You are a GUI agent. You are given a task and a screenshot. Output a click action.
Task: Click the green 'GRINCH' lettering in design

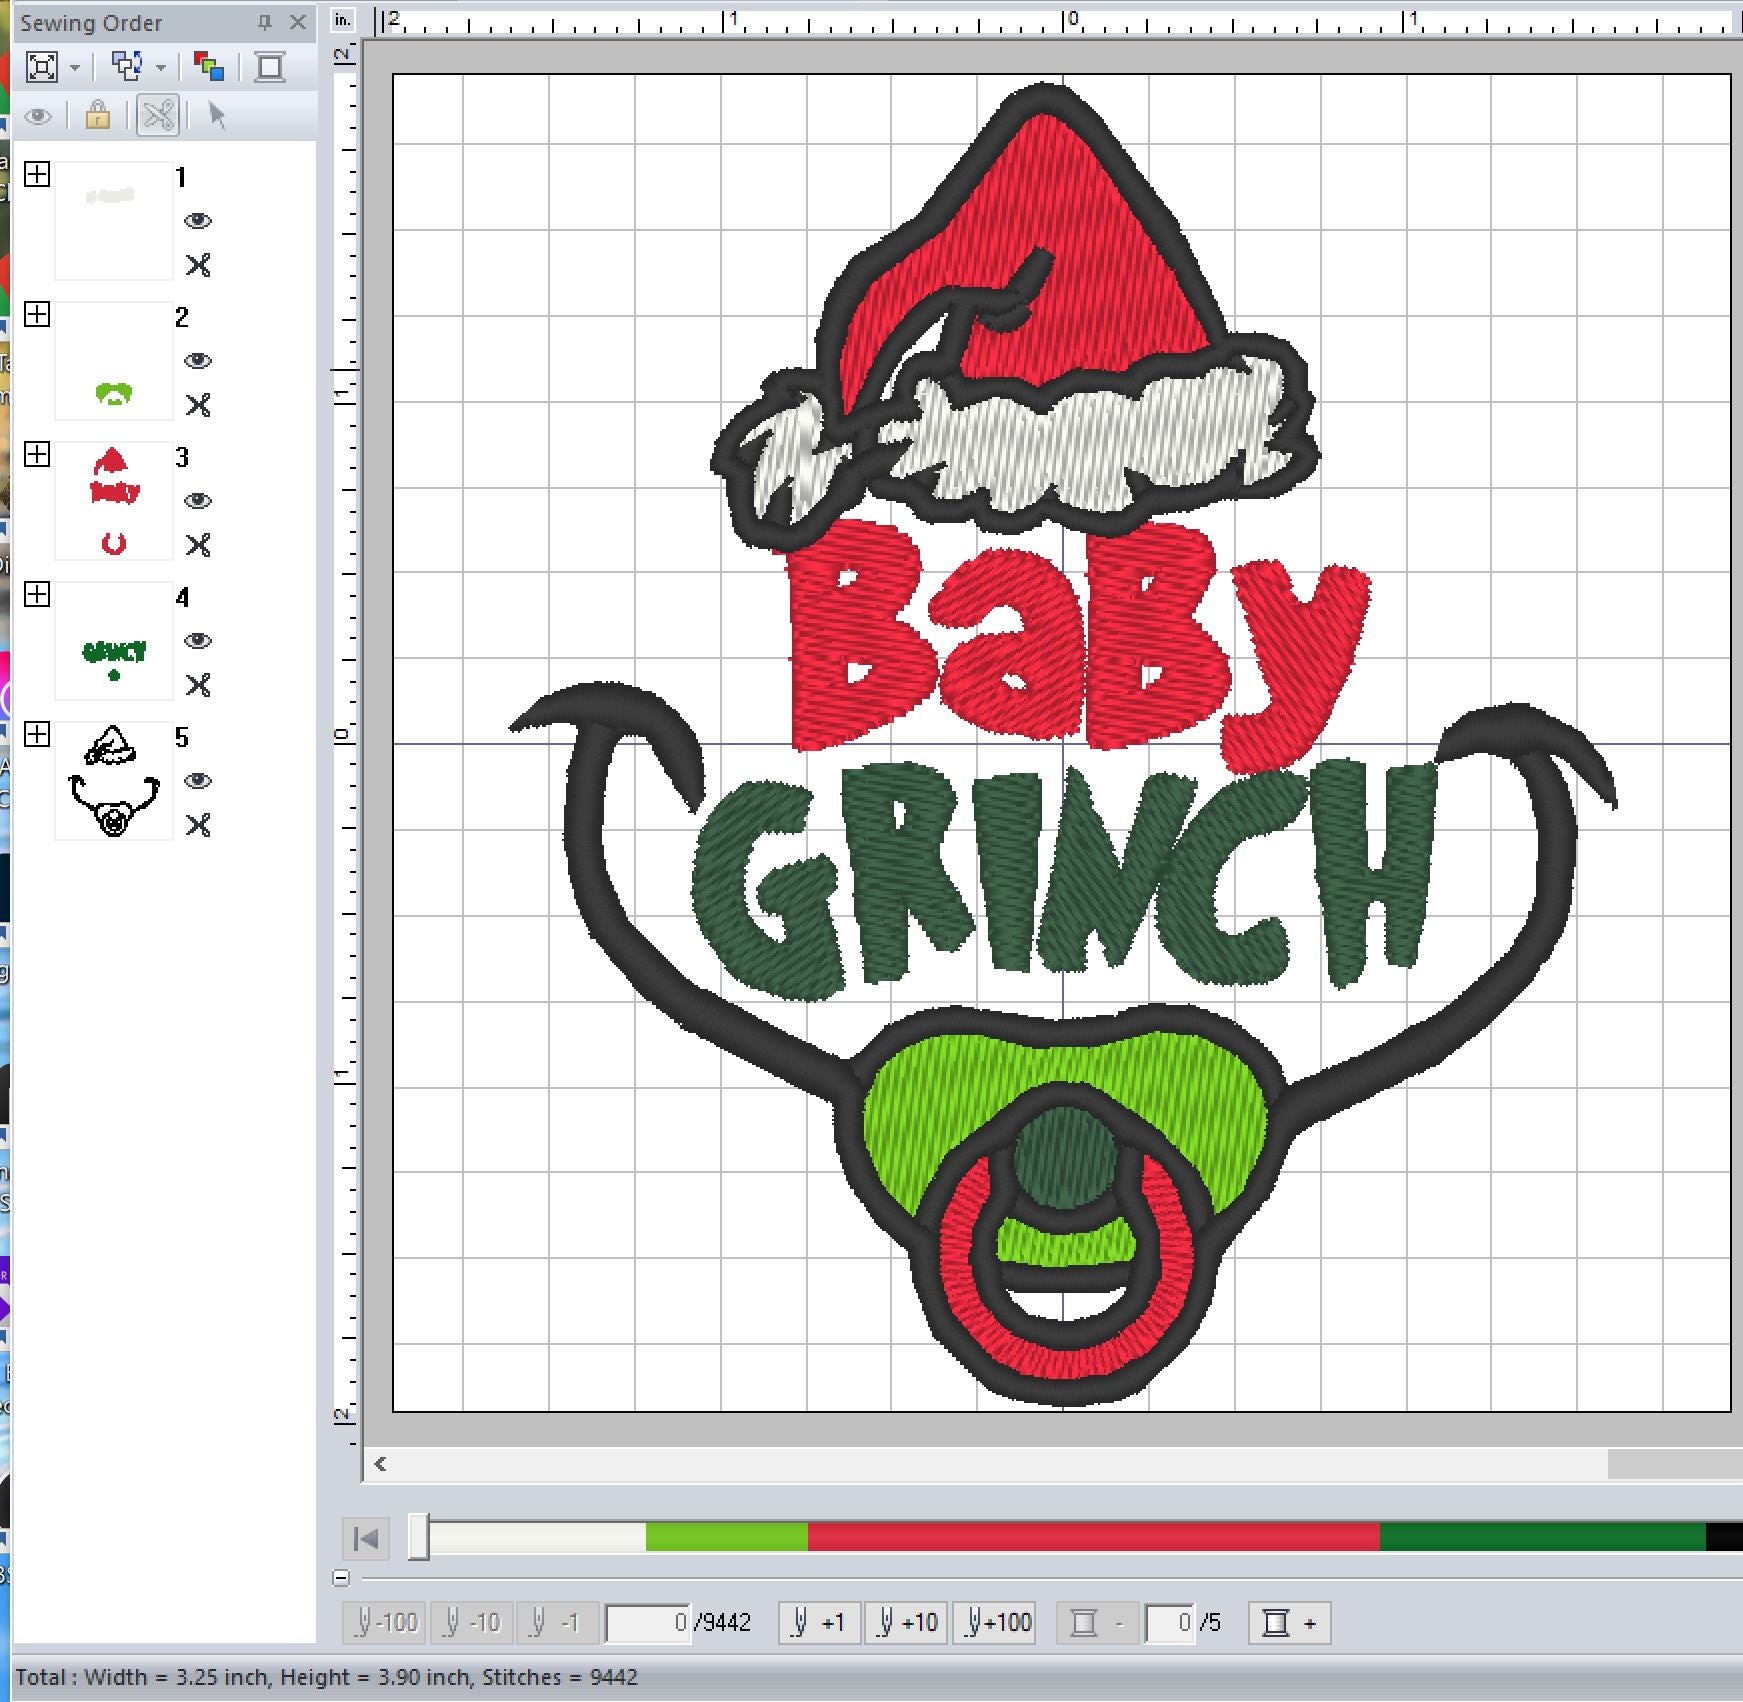tap(1064, 880)
